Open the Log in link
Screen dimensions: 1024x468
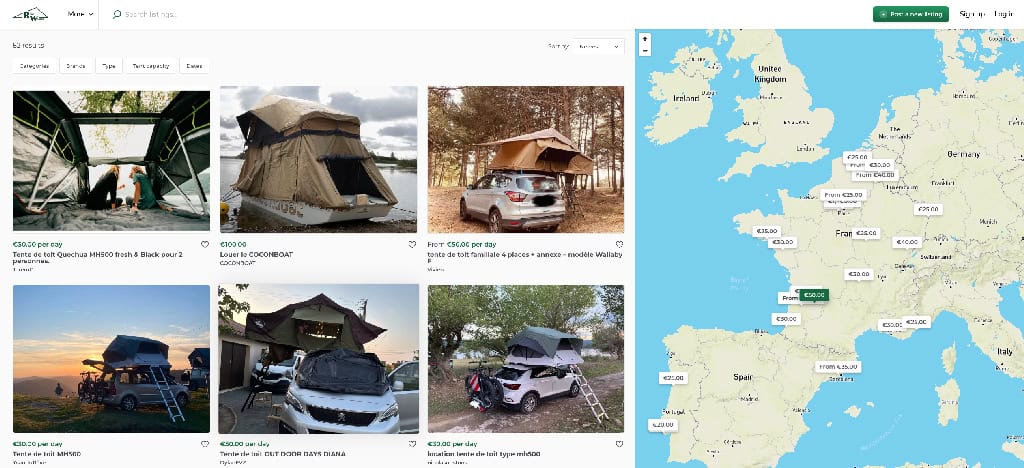1003,14
